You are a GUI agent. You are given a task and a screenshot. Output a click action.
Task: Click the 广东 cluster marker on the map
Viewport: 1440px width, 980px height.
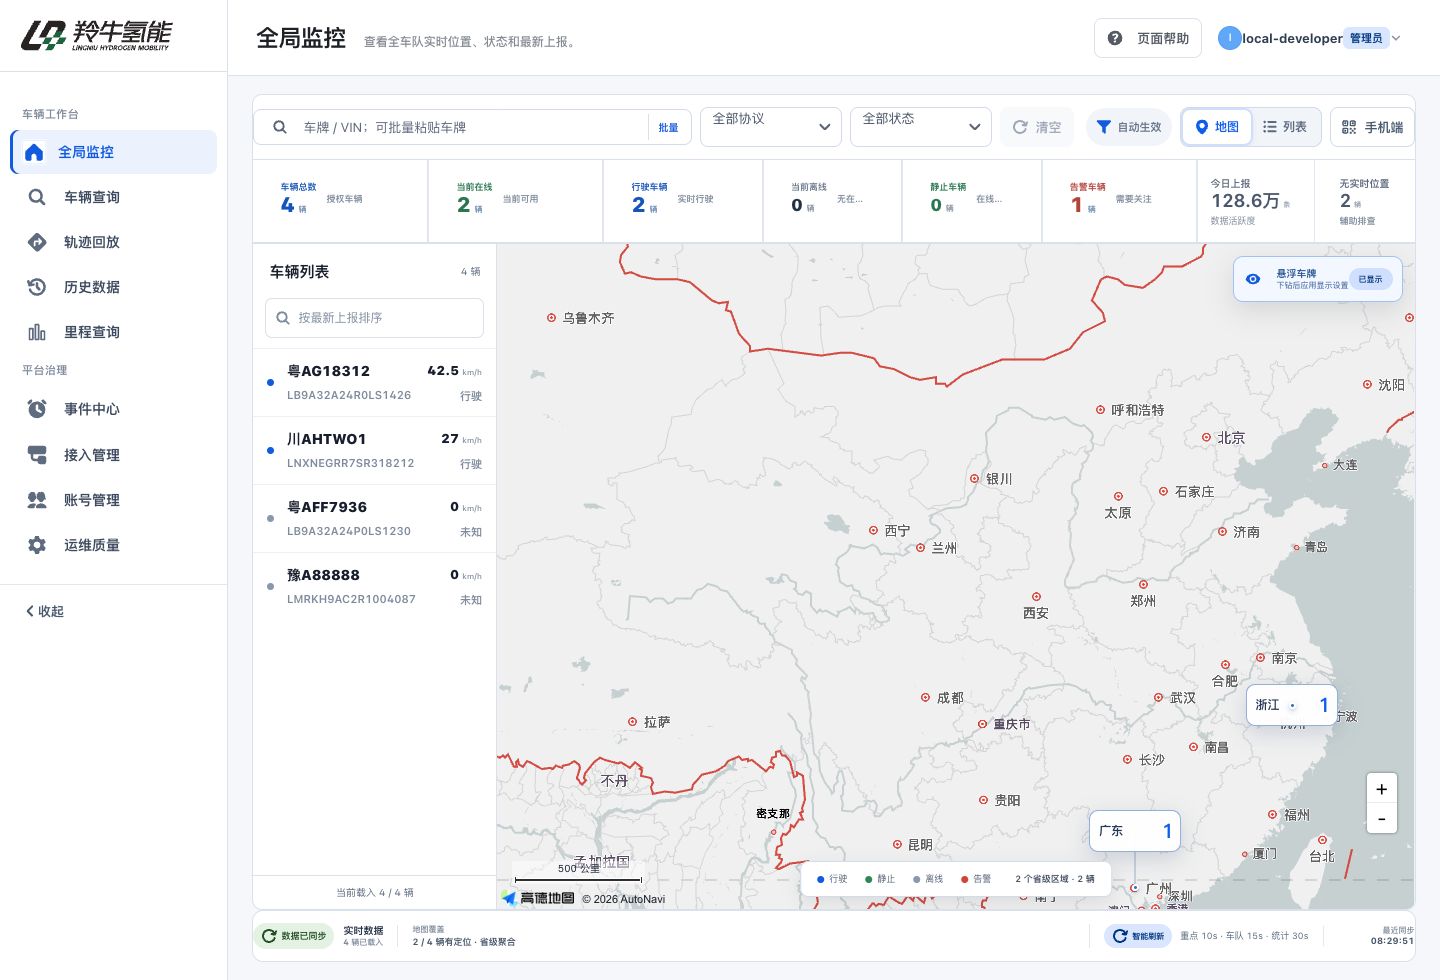(x=1134, y=831)
